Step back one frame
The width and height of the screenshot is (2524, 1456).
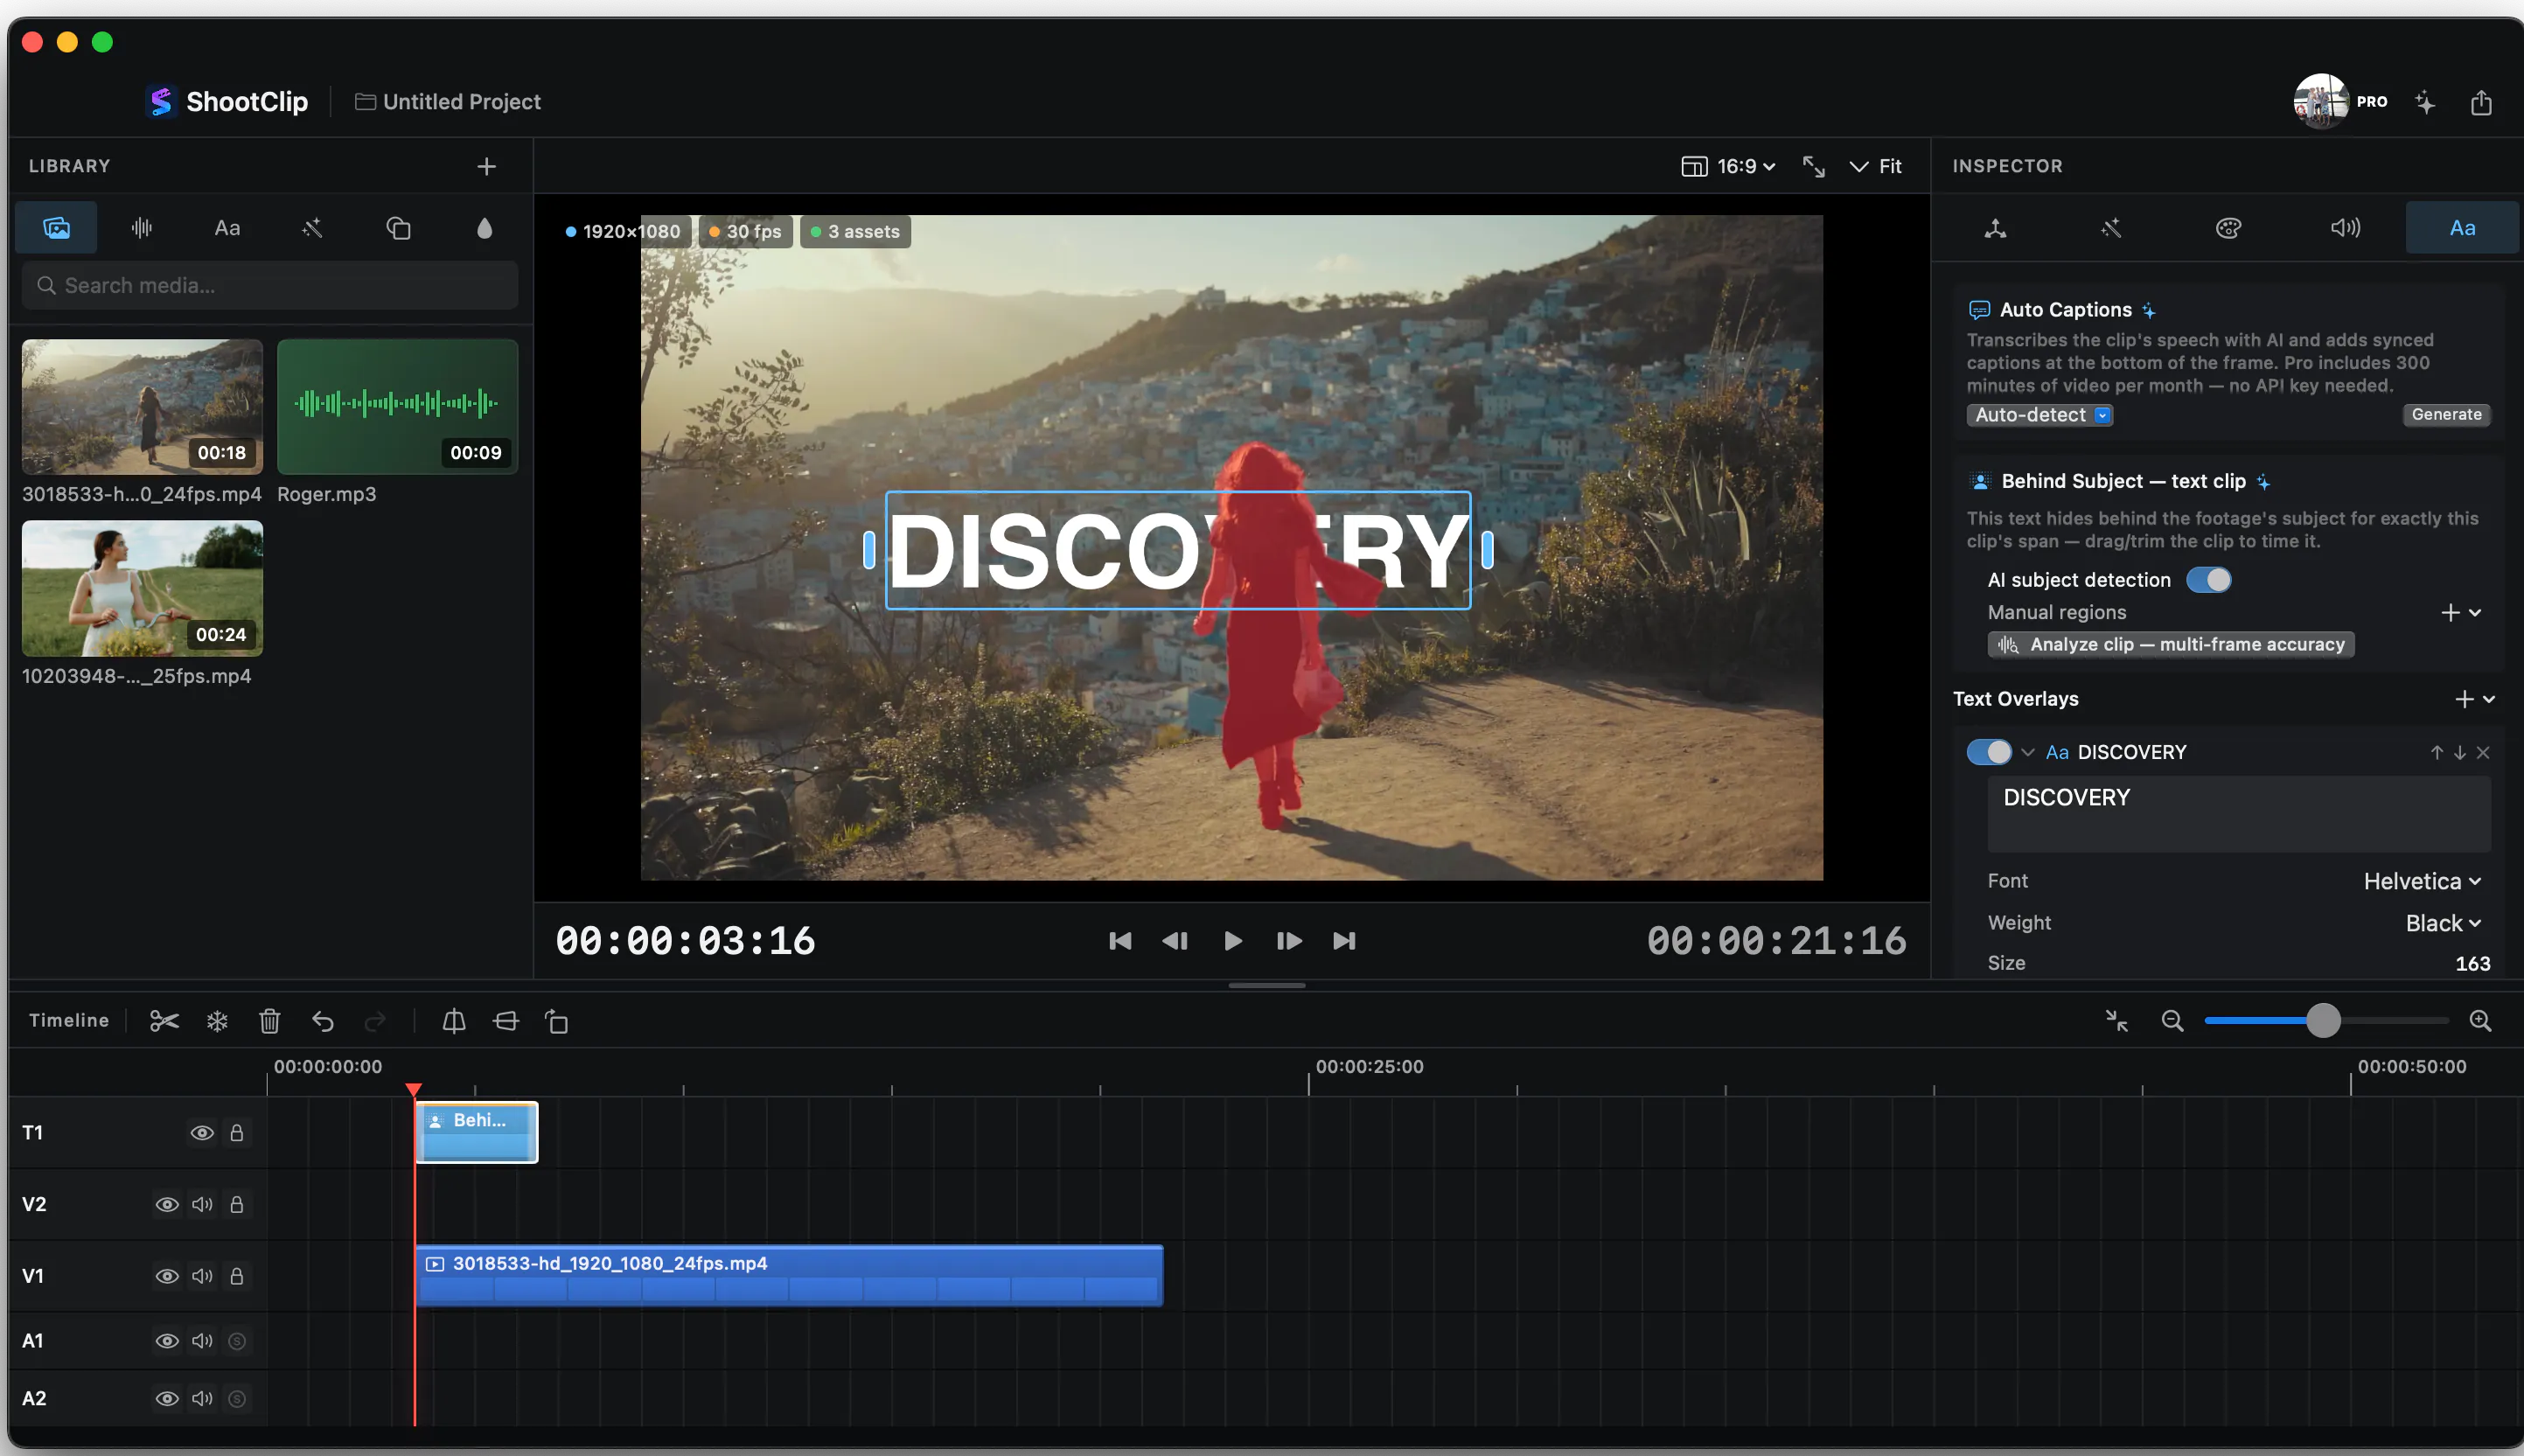(x=1175, y=941)
